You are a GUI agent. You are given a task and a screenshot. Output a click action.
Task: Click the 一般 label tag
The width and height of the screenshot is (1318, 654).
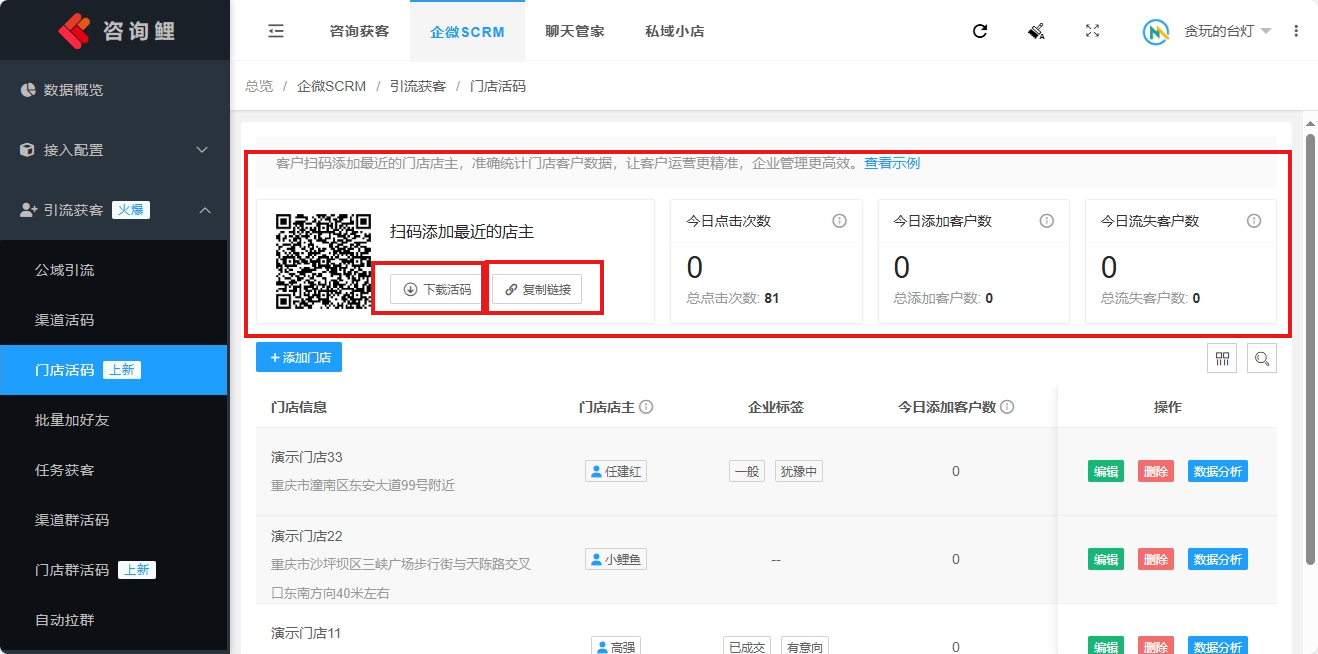point(747,471)
